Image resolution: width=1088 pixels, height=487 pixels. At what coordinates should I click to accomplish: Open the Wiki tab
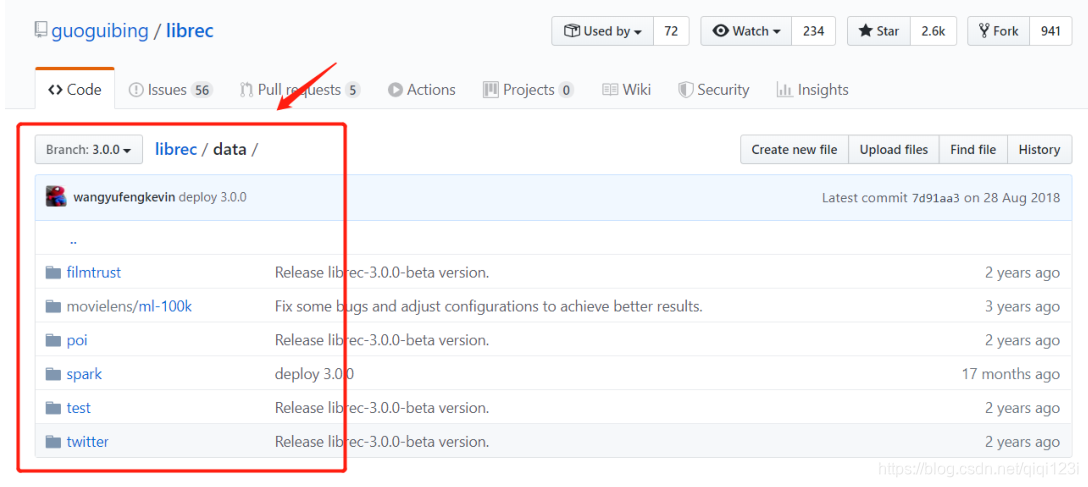[x=627, y=89]
